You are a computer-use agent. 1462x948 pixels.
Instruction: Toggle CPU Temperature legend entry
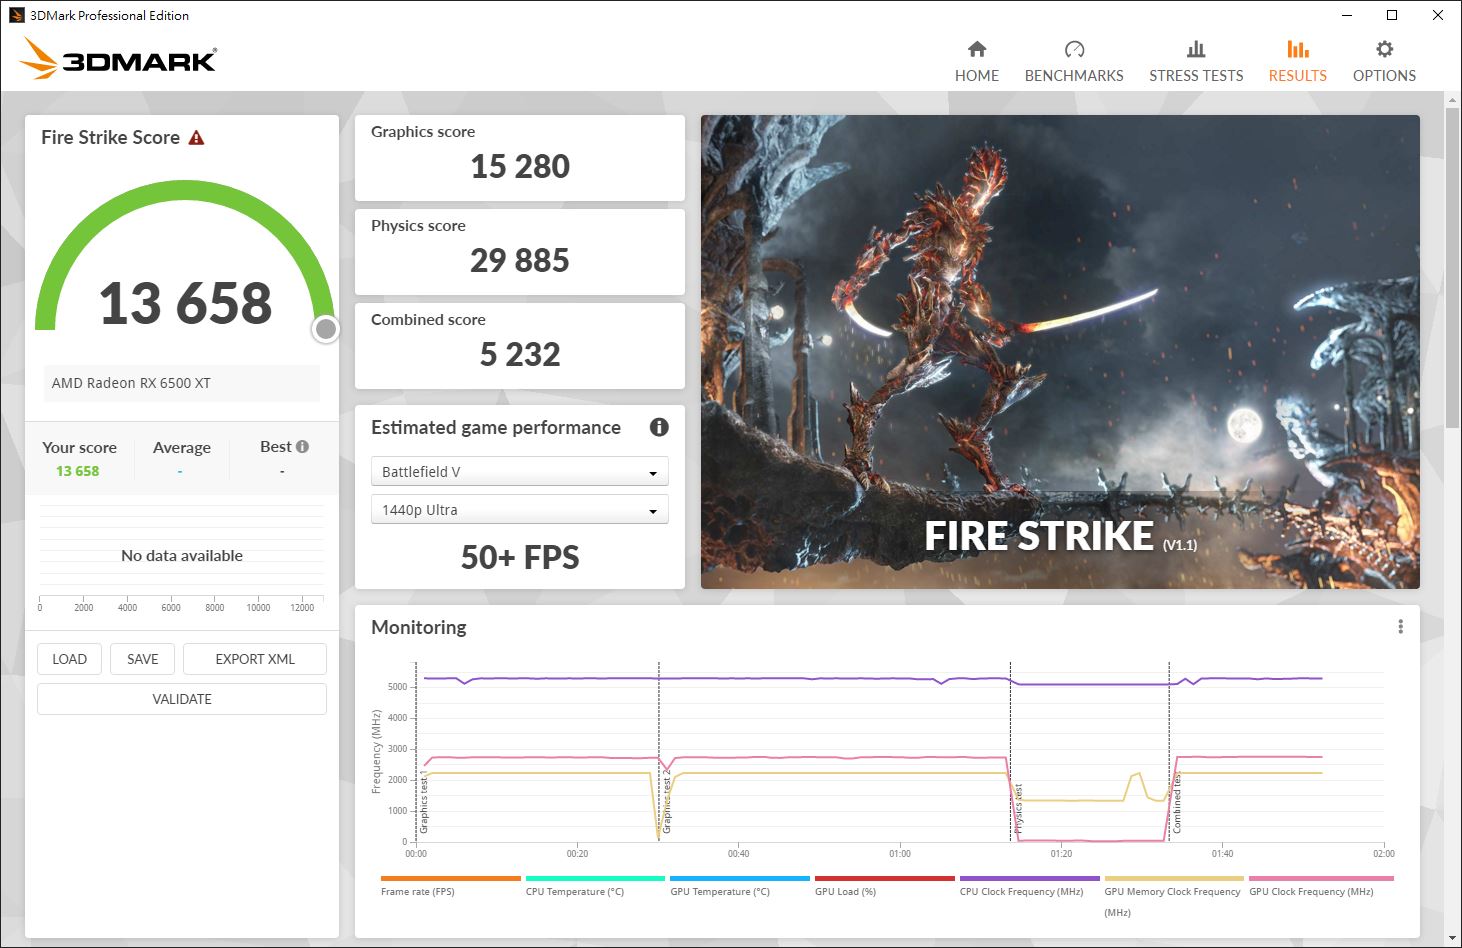pyautogui.click(x=595, y=886)
